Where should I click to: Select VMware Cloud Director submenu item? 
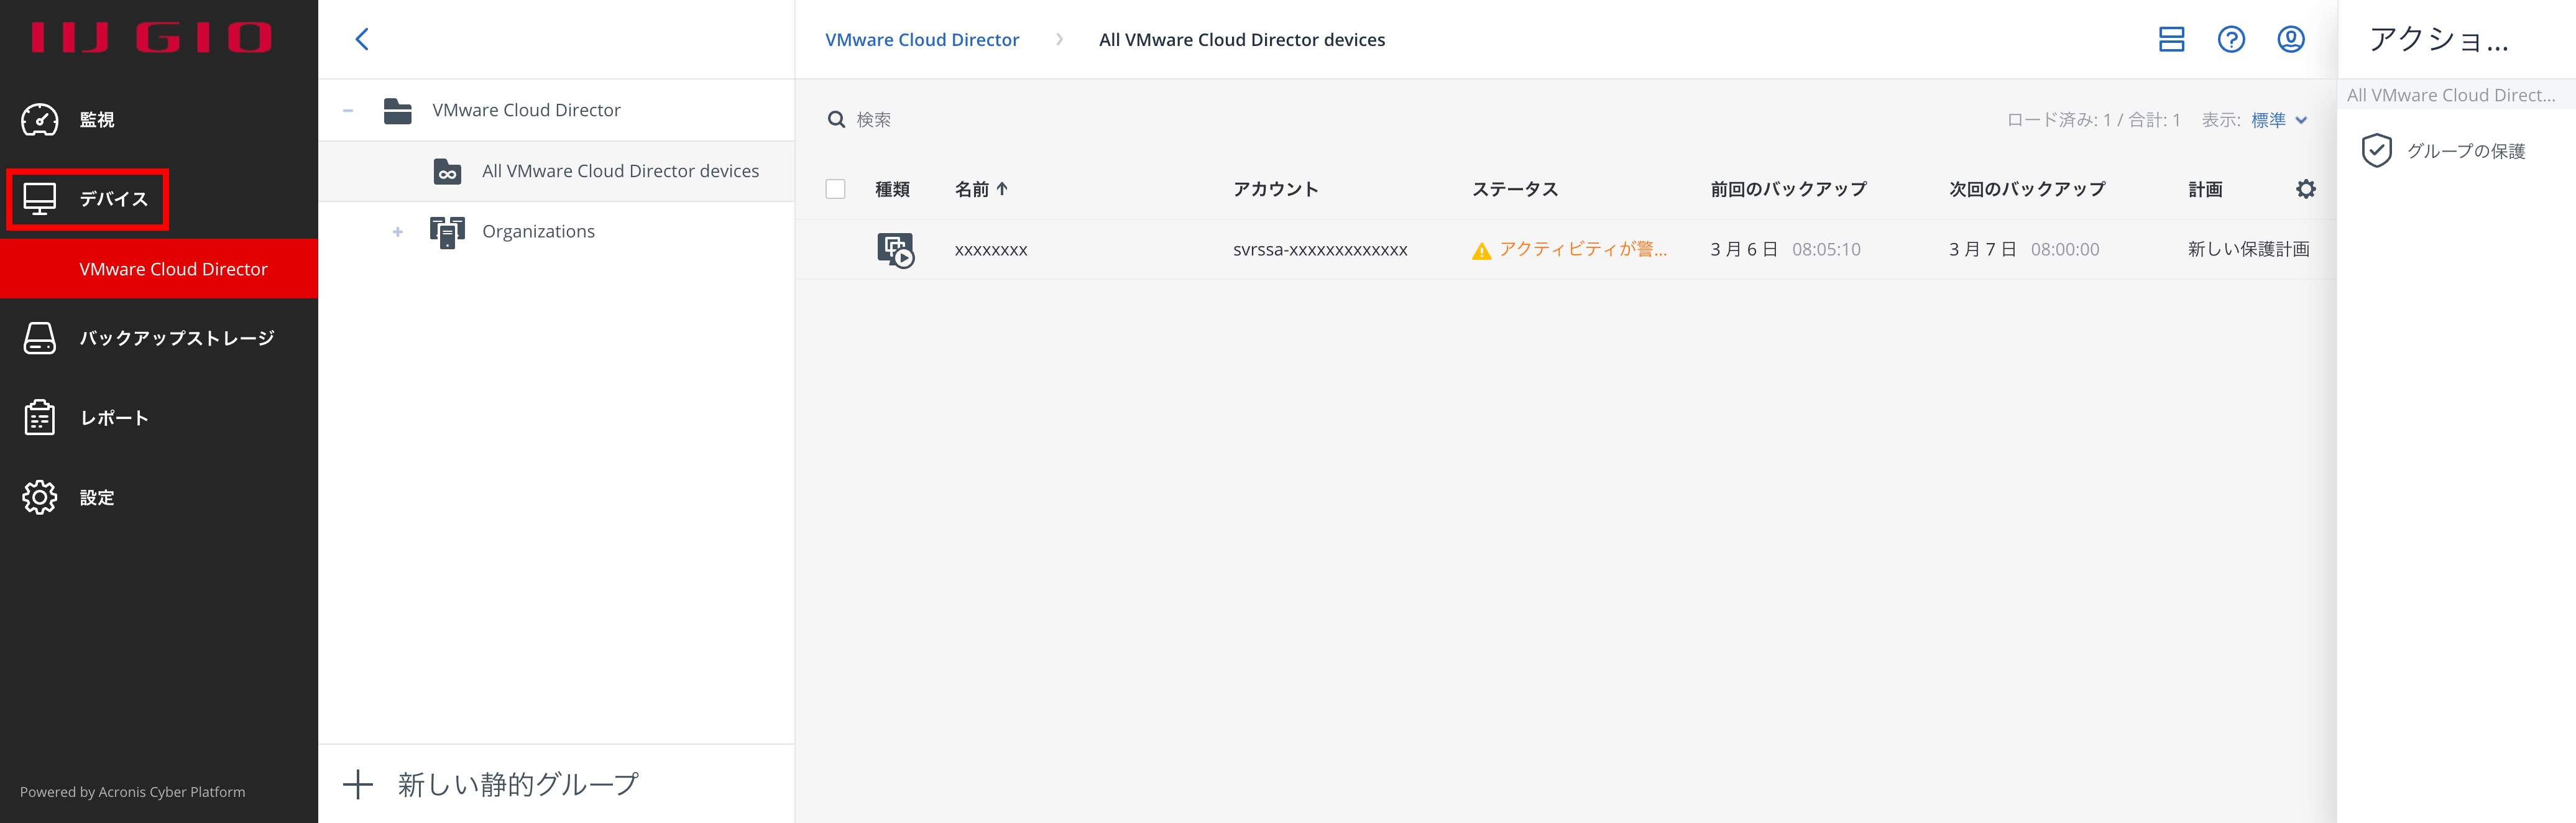click(x=159, y=269)
